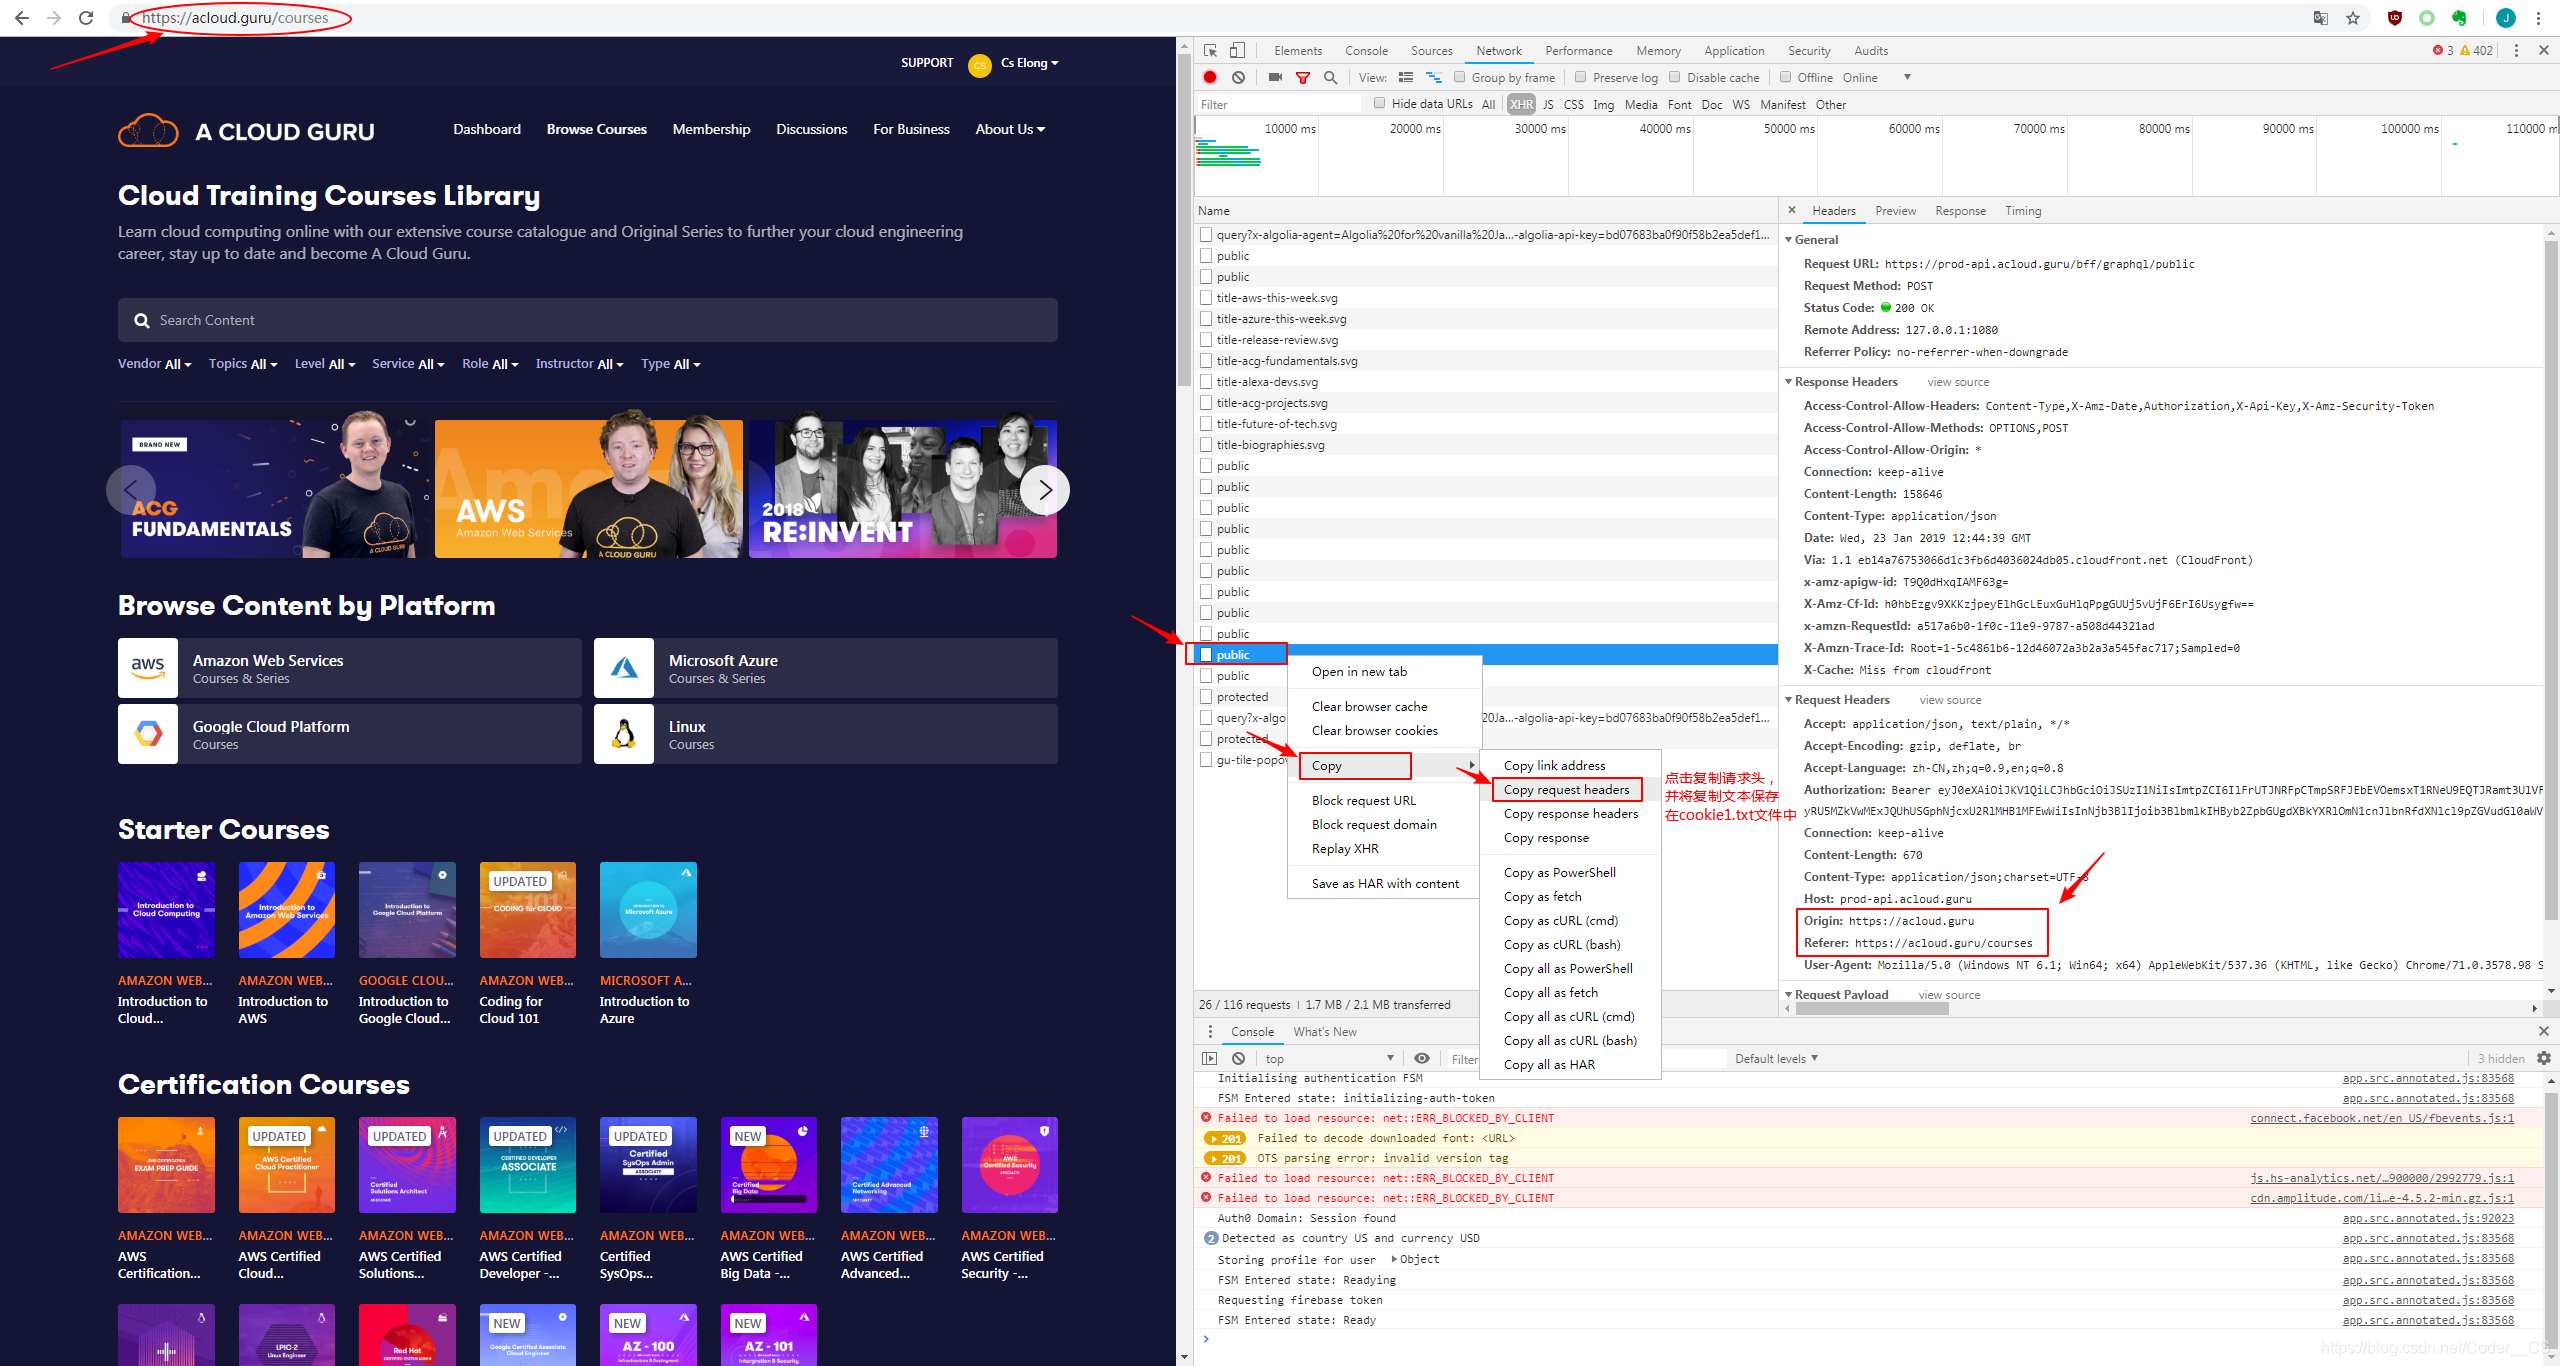
Task: Open the Online throttling dropdown
Action: pos(1877,77)
